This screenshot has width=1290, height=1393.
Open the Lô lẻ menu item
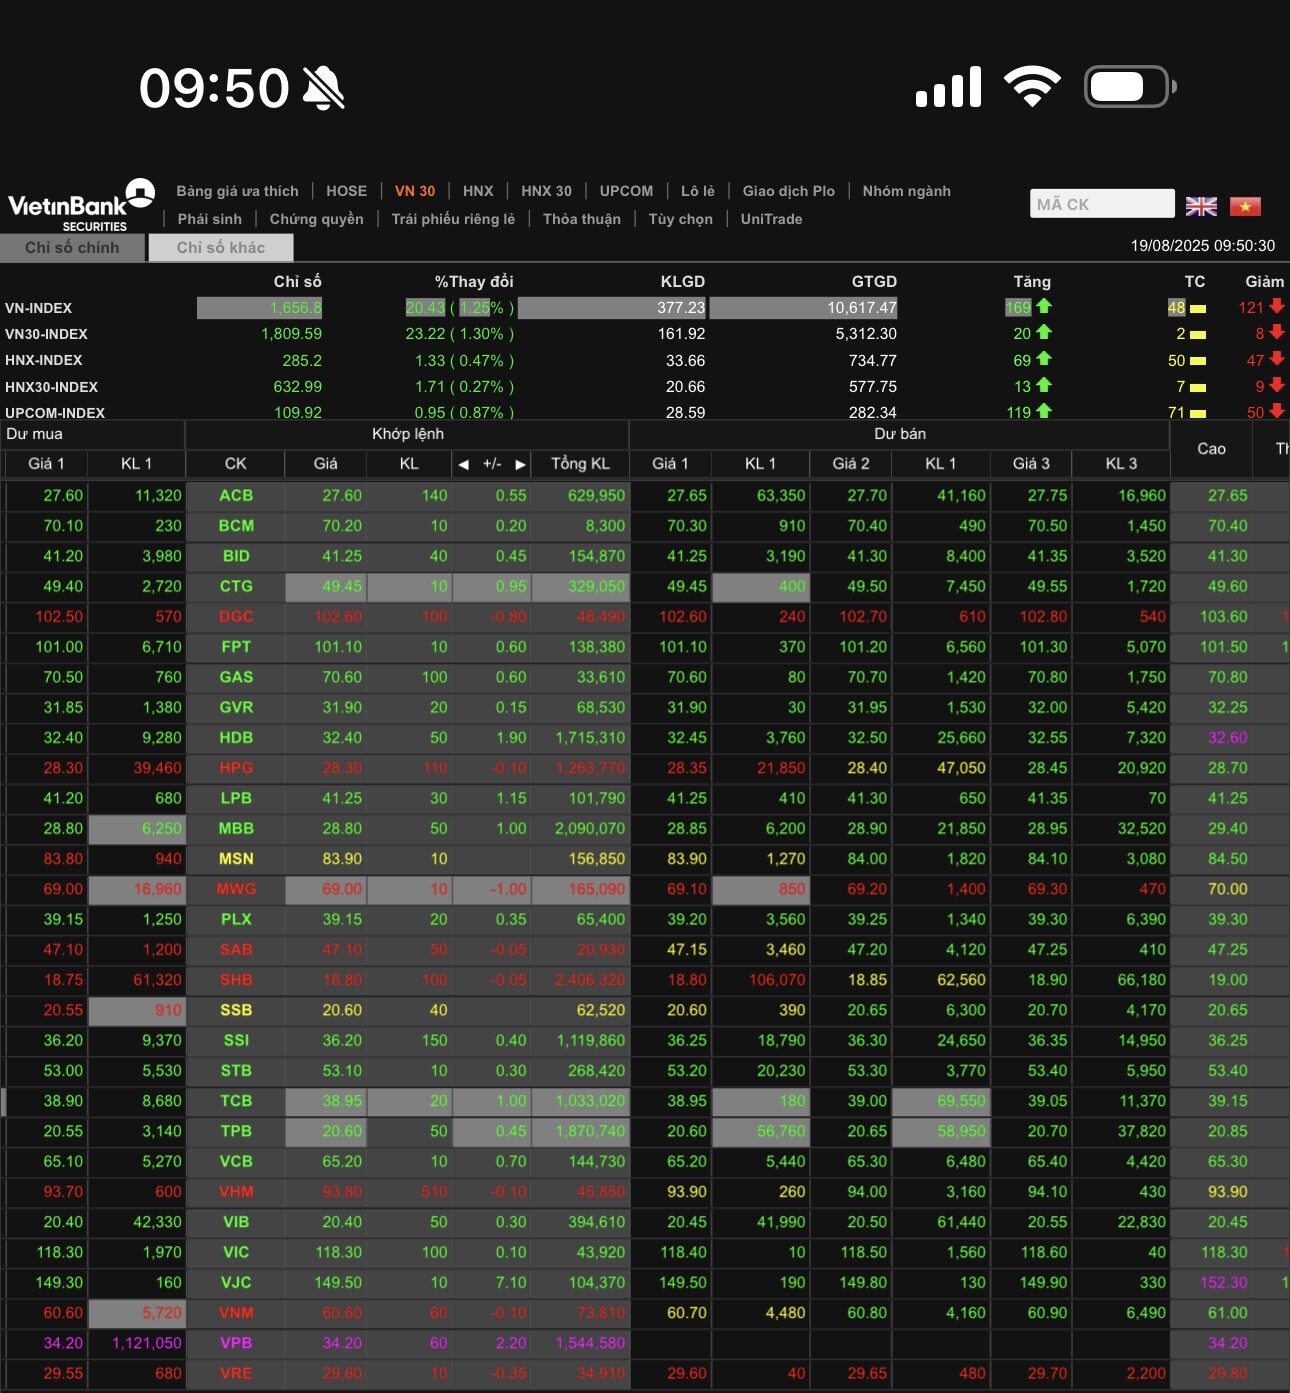698,191
